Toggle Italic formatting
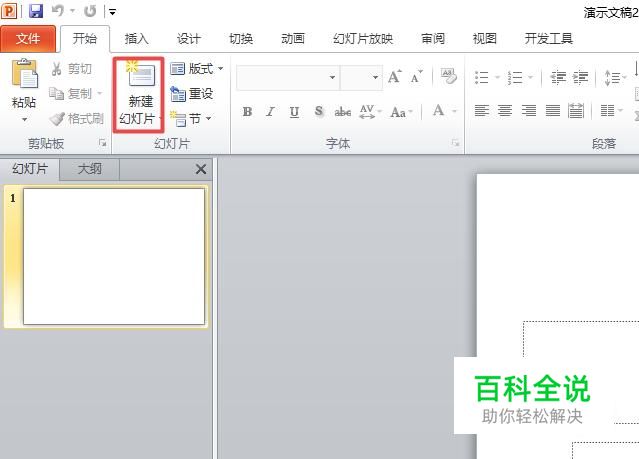 (x=270, y=111)
